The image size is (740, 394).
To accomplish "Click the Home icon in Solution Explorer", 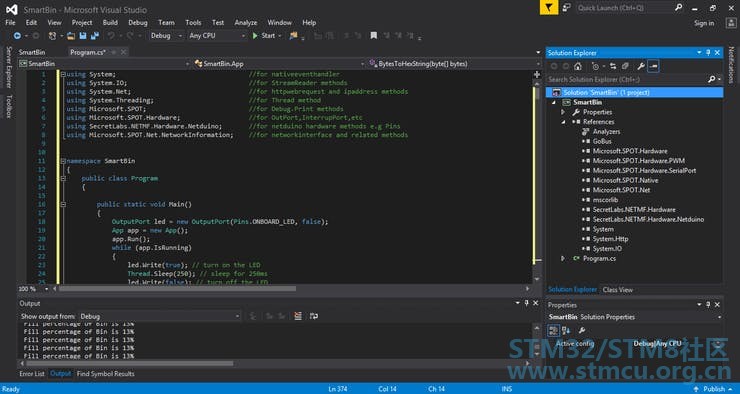I will 578,67.
